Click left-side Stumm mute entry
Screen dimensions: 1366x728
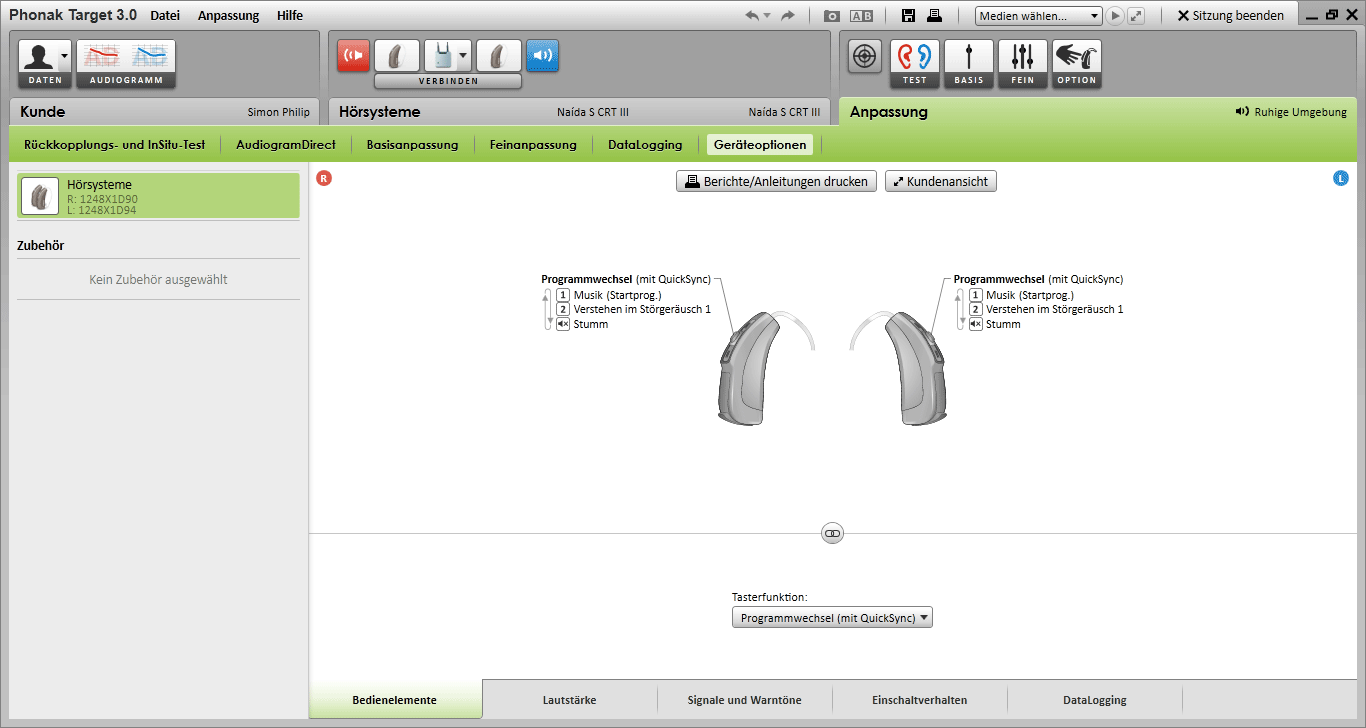point(995,324)
